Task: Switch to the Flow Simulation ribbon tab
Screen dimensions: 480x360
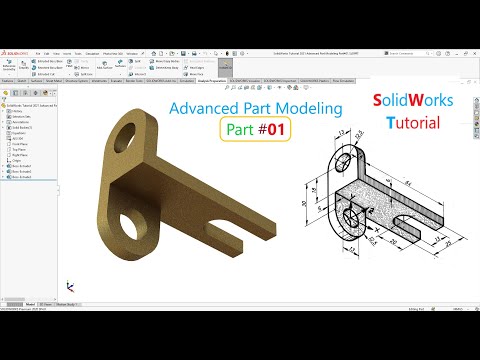Action: click(343, 81)
